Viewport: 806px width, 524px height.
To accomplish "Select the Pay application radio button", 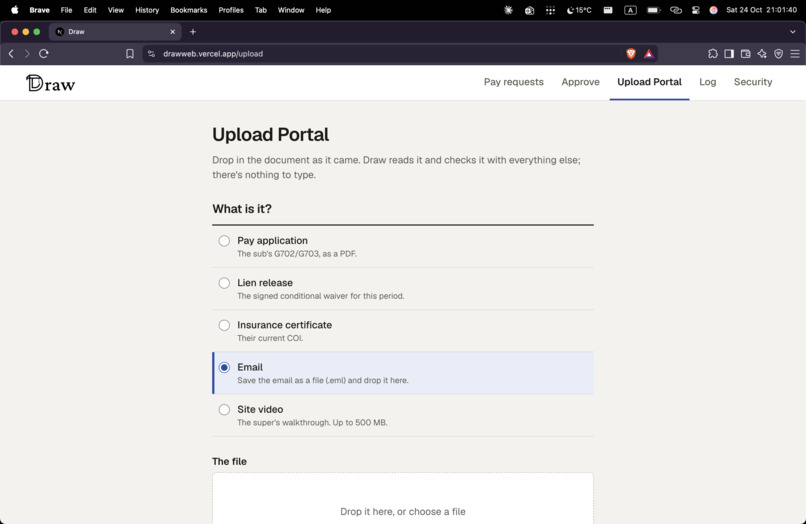I will [224, 241].
